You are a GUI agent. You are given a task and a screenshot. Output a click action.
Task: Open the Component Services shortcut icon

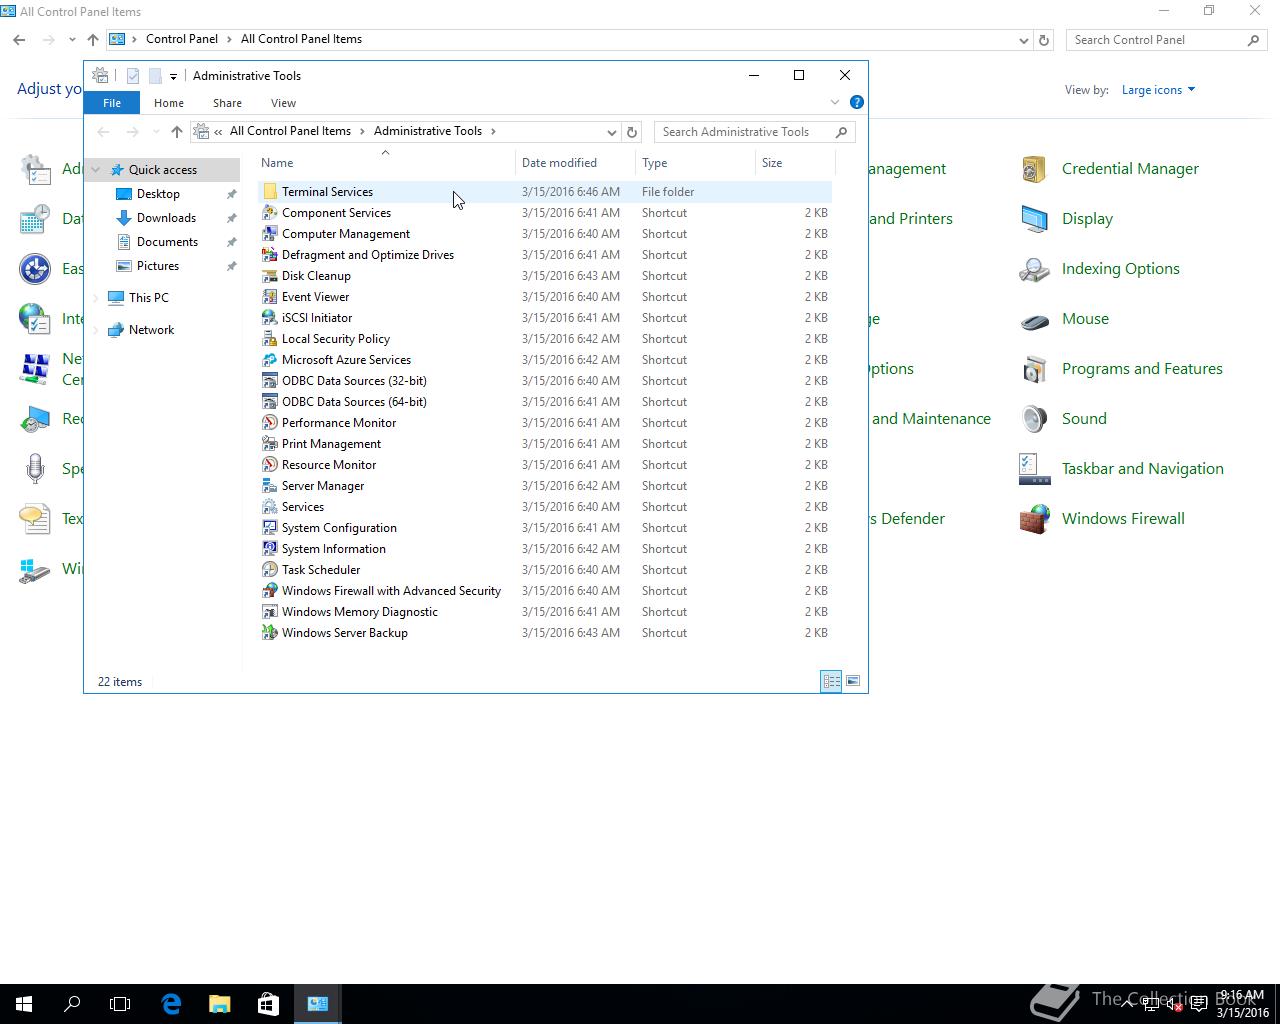click(x=269, y=213)
